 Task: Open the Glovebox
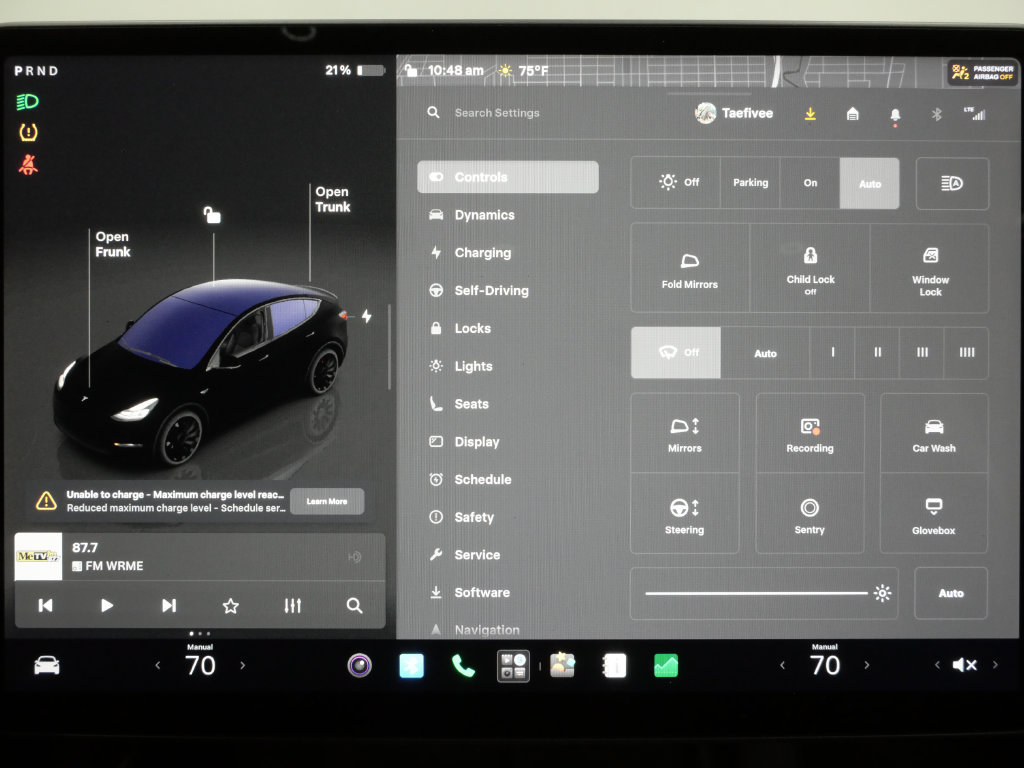(x=934, y=515)
